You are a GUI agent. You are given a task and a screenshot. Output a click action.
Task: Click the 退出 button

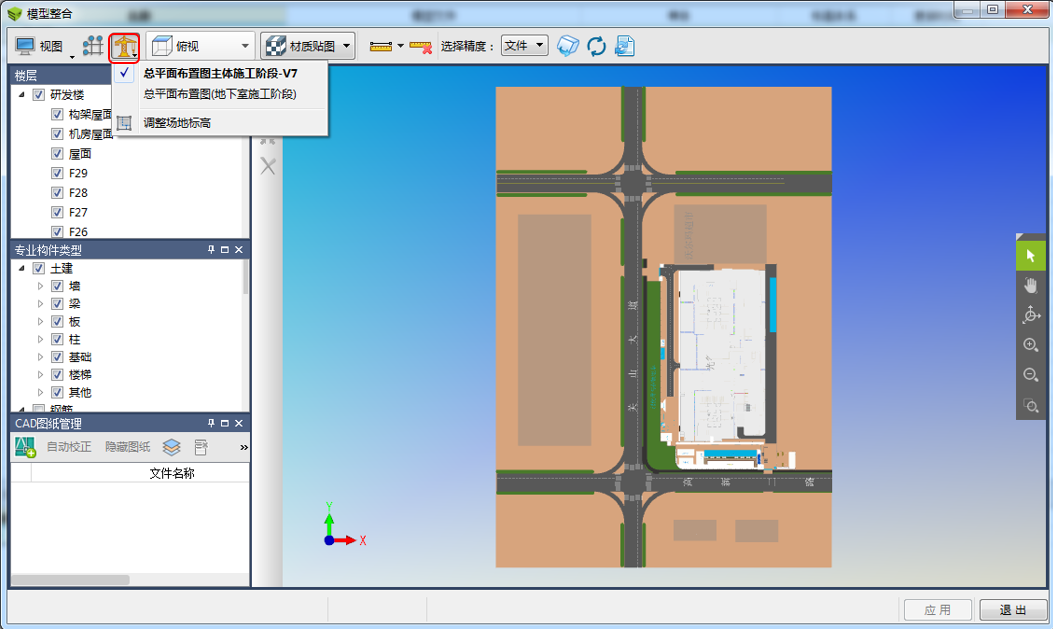click(x=1013, y=610)
